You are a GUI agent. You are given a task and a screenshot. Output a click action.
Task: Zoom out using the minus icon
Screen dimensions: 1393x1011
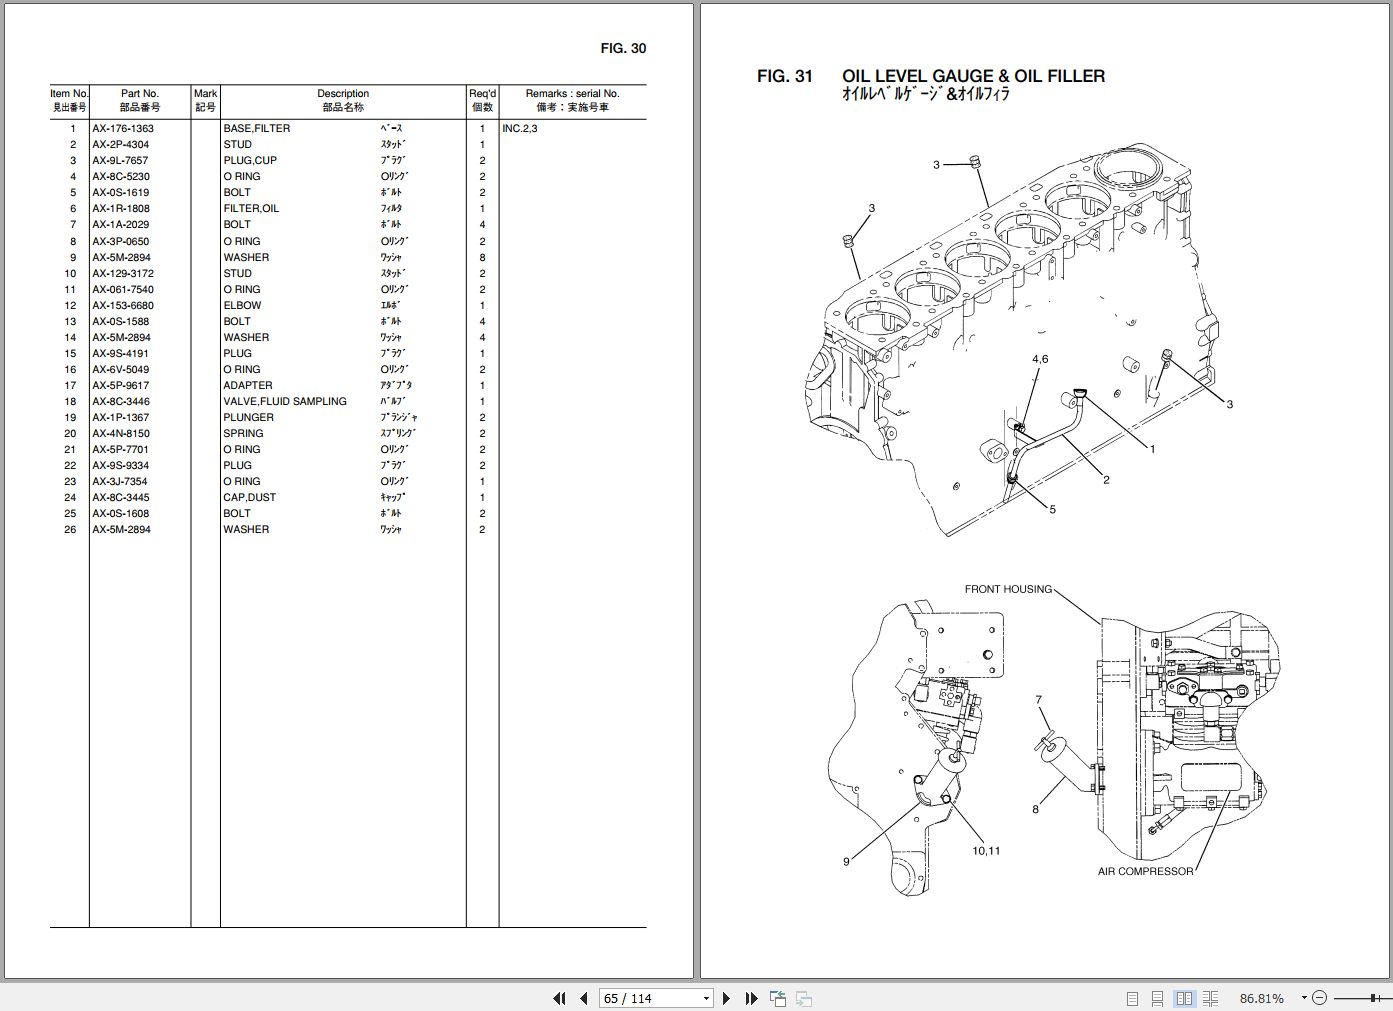click(x=1320, y=998)
